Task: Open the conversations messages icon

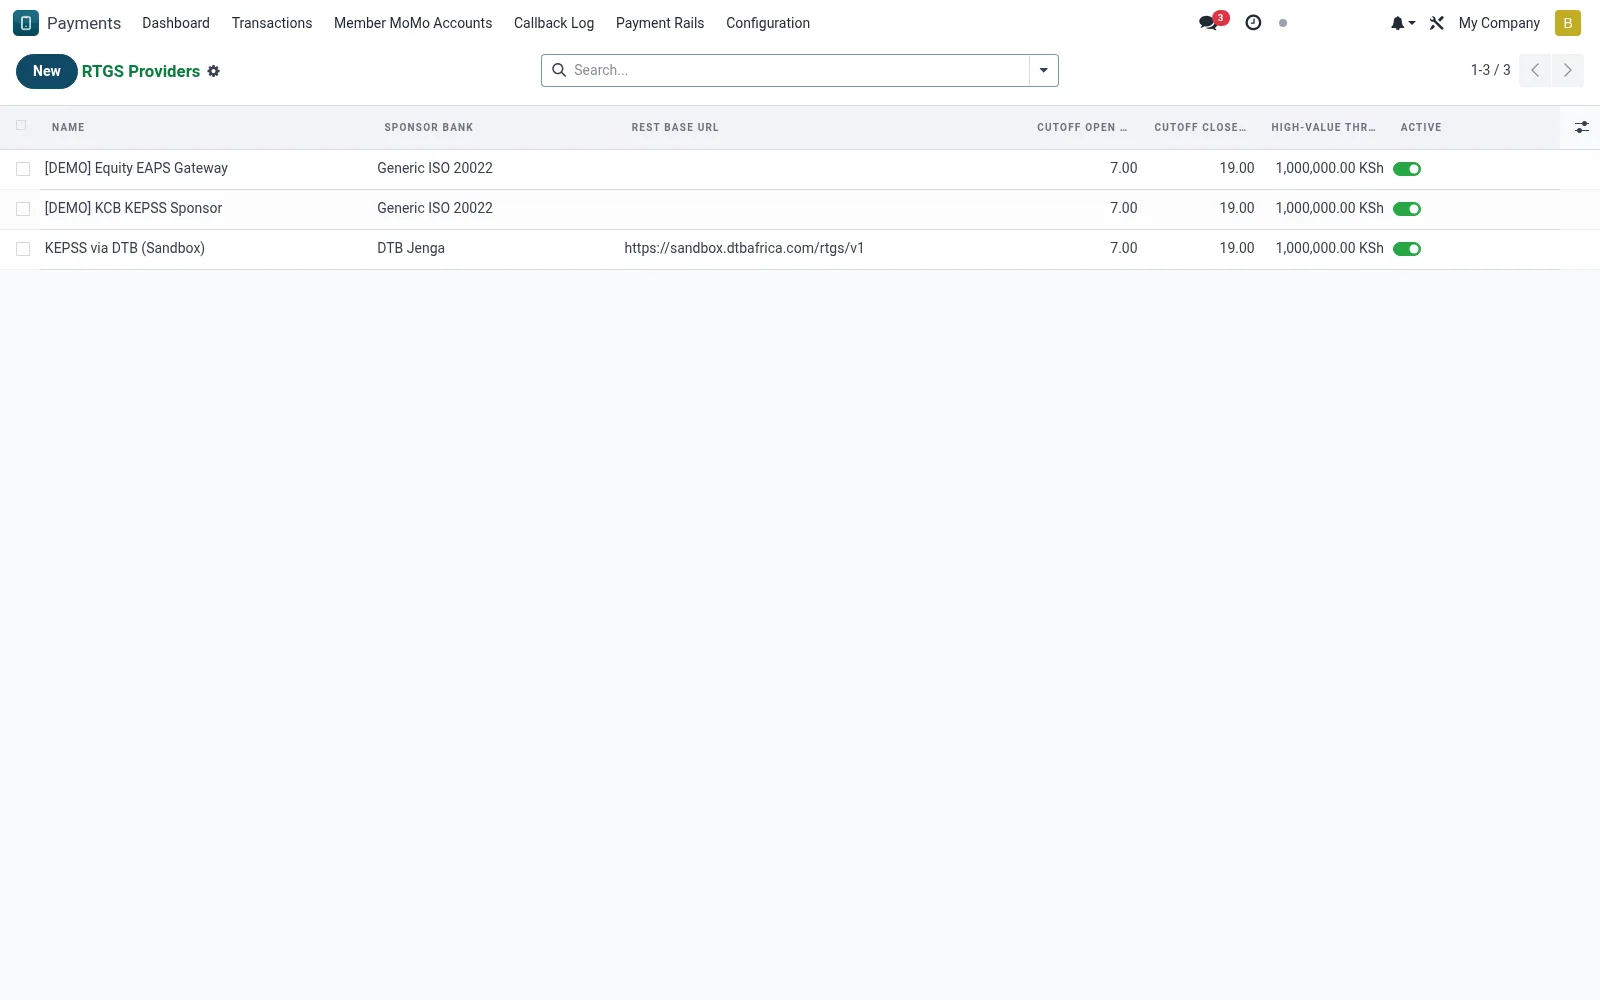Action: tap(1208, 23)
